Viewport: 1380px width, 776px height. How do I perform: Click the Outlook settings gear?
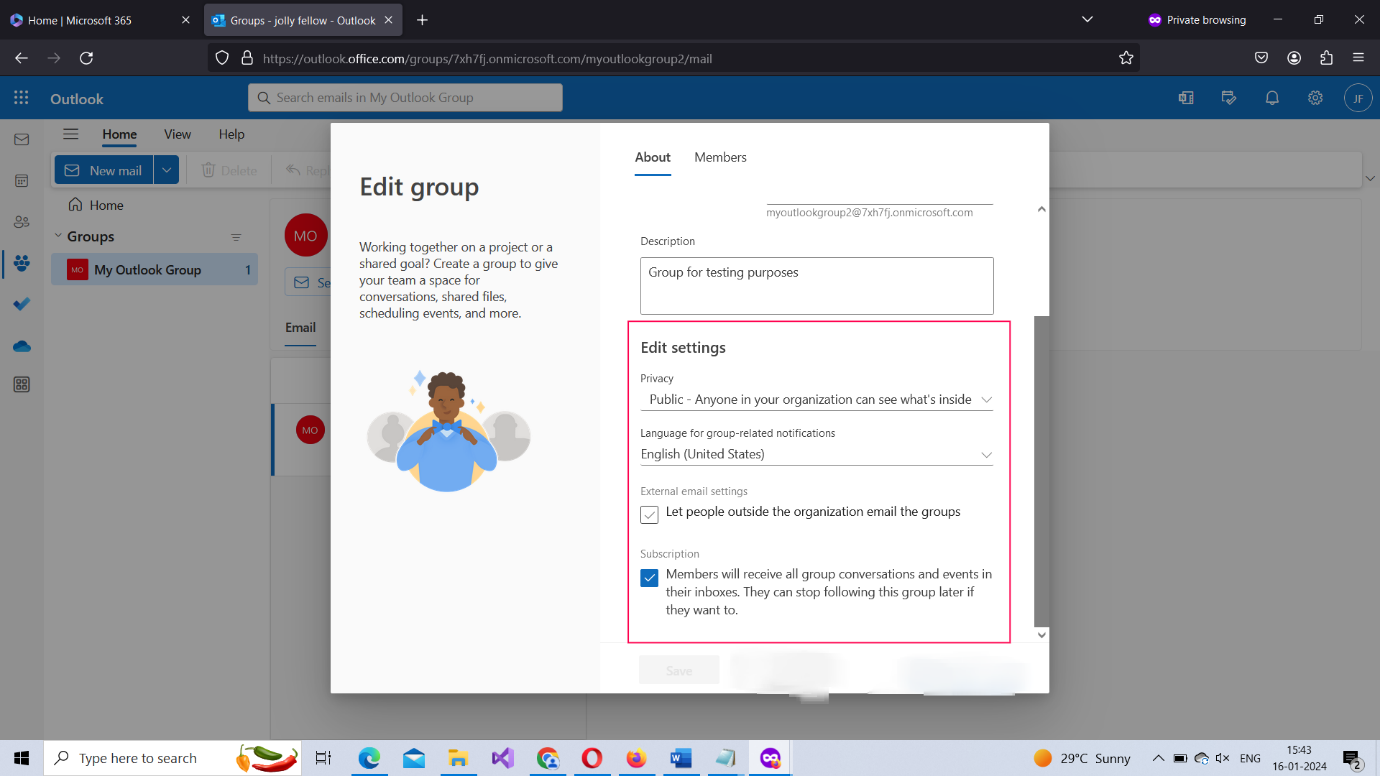tap(1315, 98)
